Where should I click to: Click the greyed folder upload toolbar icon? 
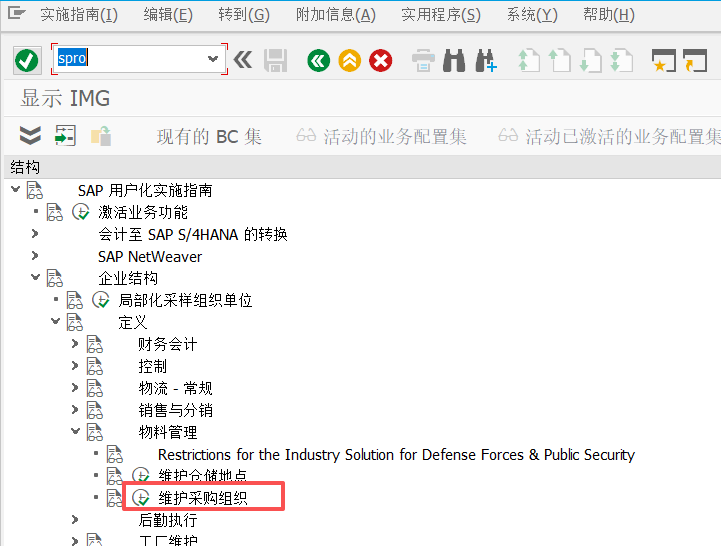tap(101, 136)
